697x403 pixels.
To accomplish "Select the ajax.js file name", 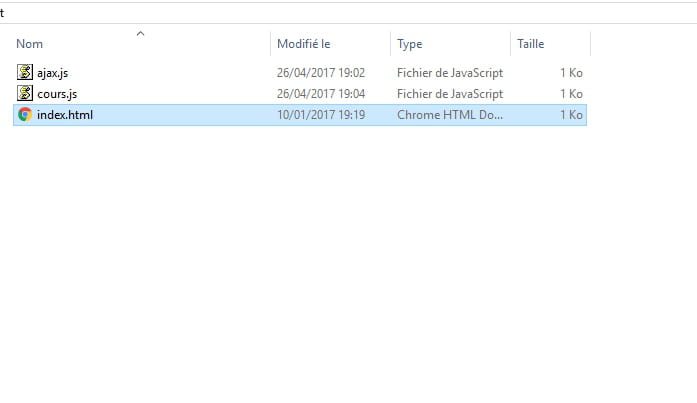I will point(52,73).
